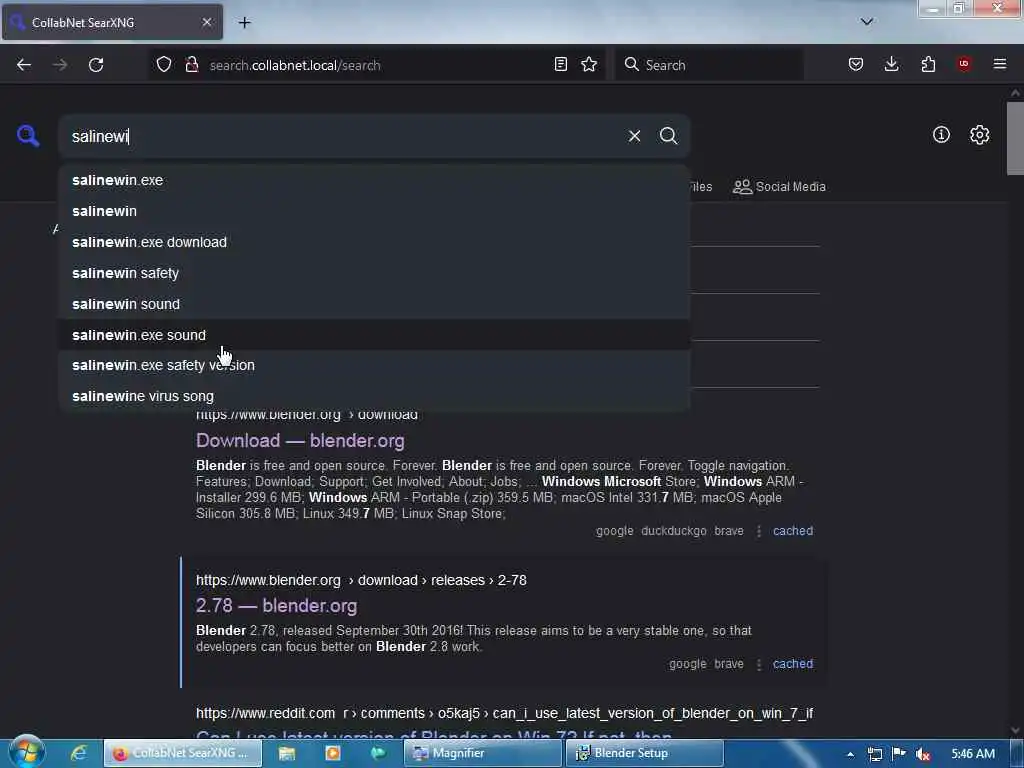Open the "Download — blender.org" result
Image resolution: width=1024 pixels, height=768 pixels.
point(300,441)
